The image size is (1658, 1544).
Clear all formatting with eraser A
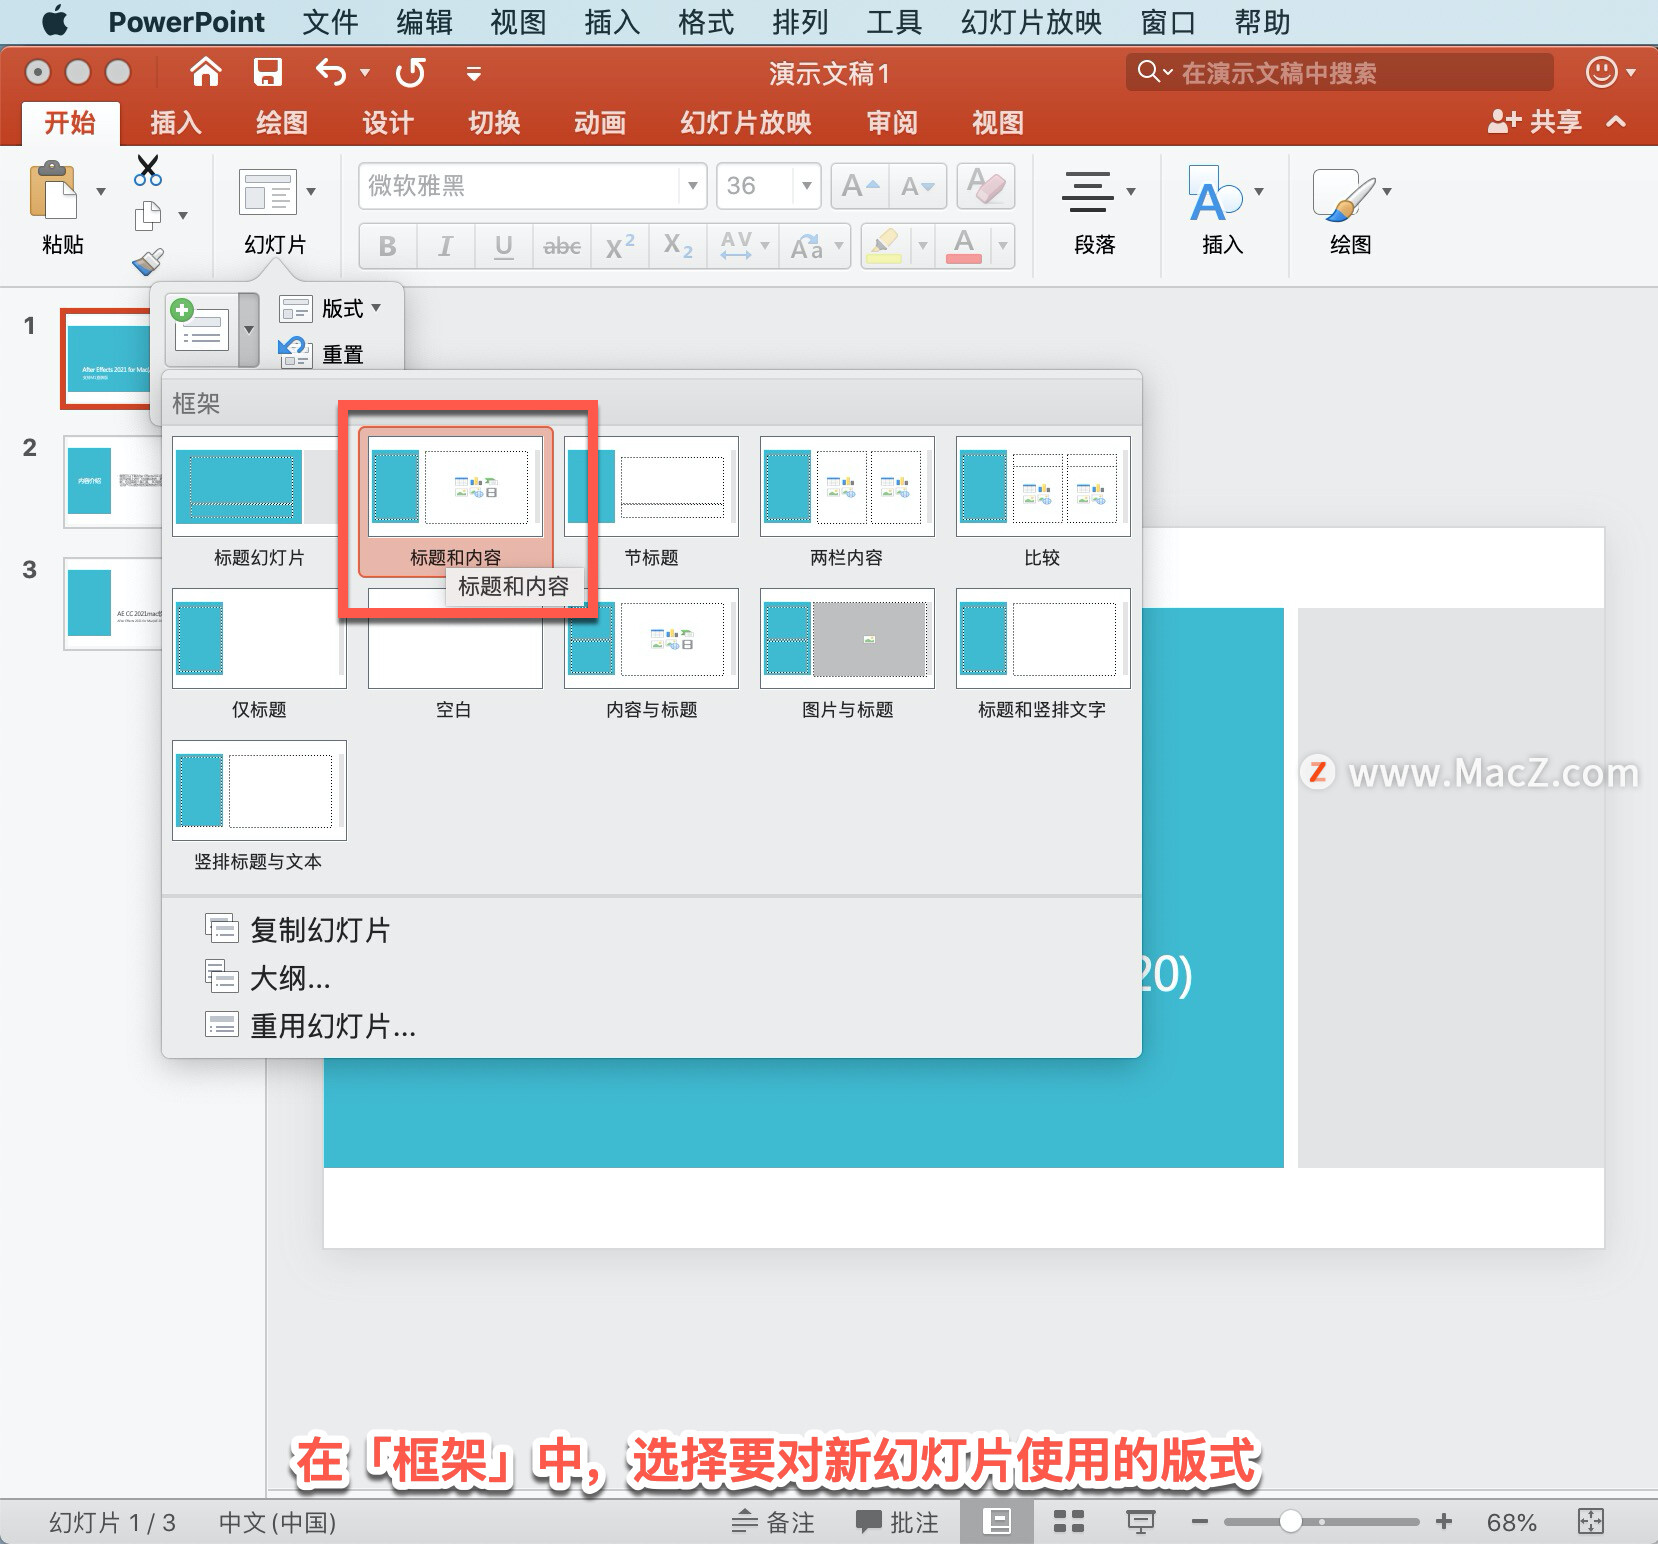986,186
